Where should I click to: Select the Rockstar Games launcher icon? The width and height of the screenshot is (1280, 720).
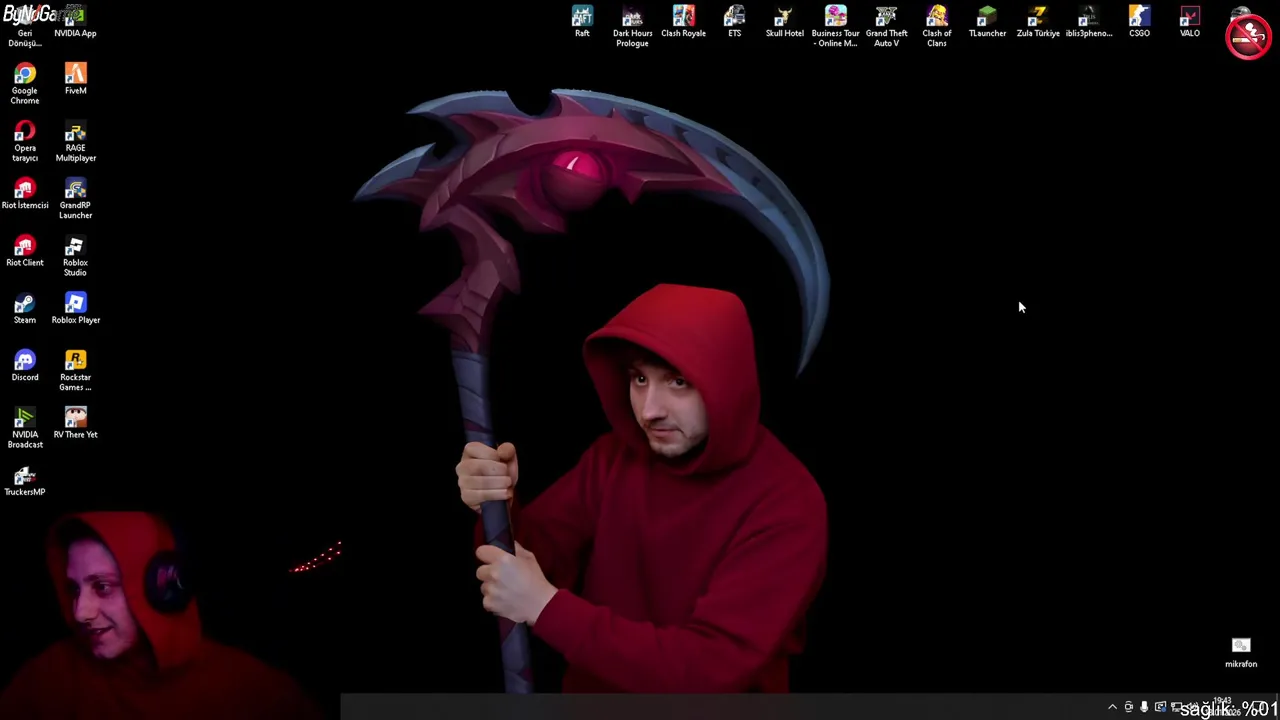coord(75,370)
